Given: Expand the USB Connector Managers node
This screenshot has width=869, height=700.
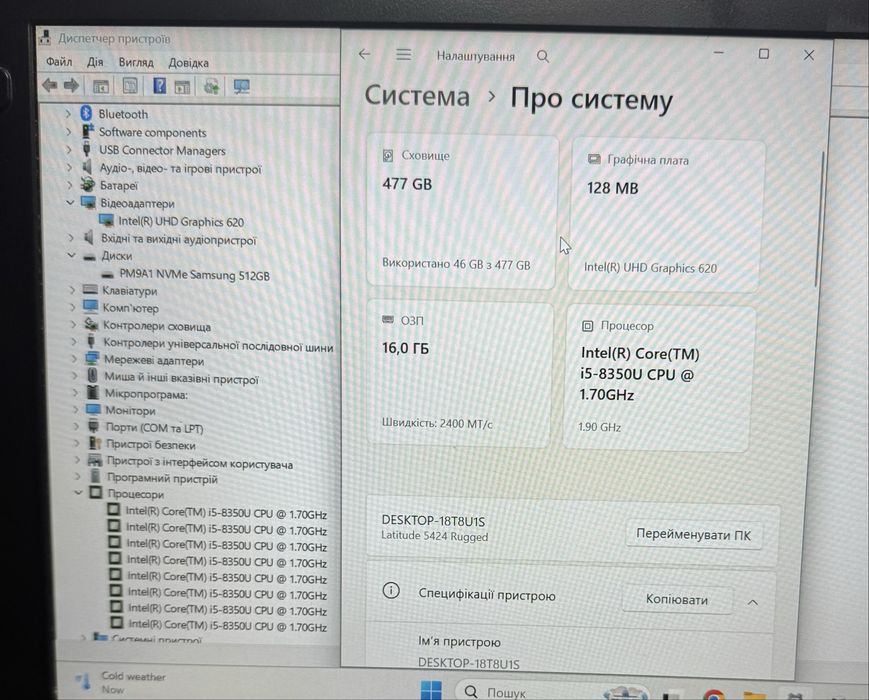Looking at the screenshot, I should (x=69, y=150).
